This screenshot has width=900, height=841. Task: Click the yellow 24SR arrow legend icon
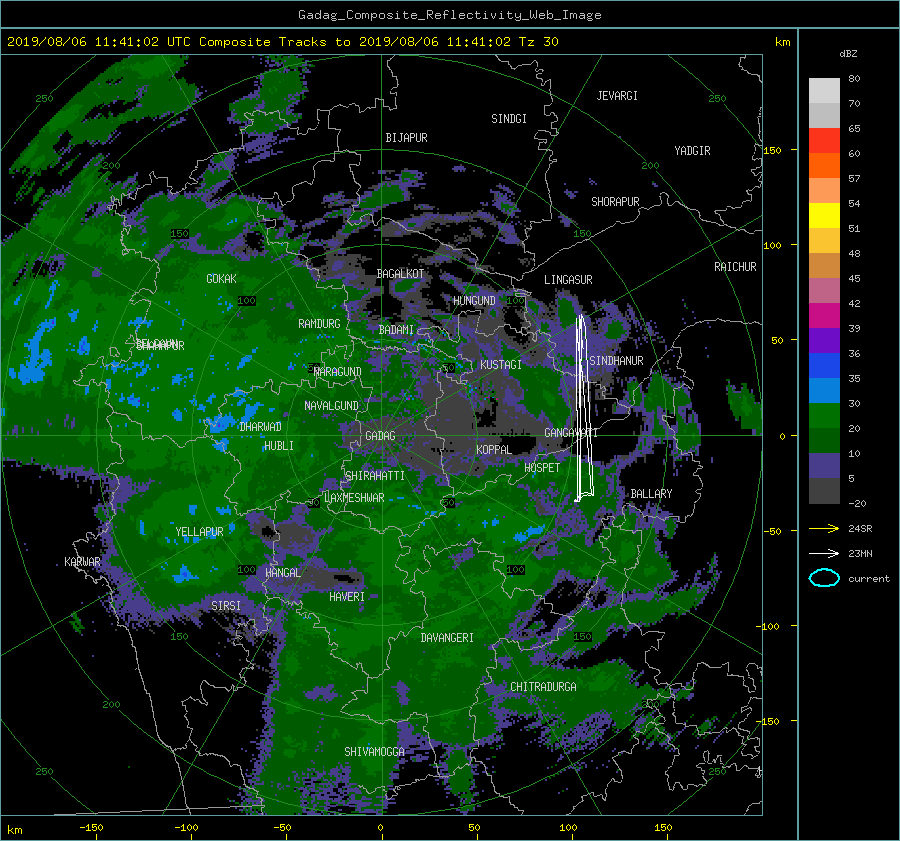coord(824,528)
